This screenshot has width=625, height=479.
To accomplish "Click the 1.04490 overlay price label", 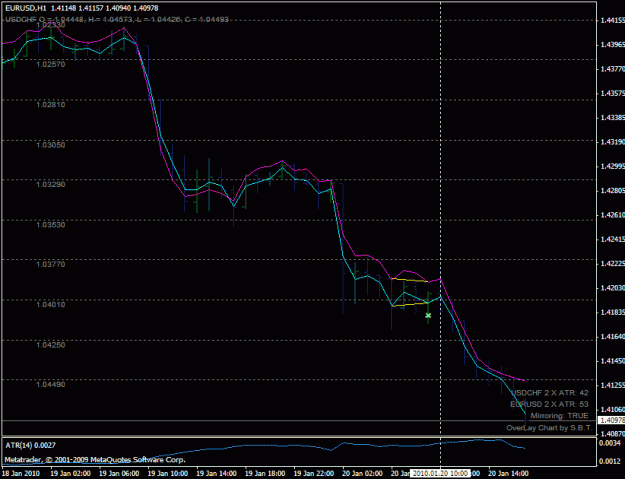I will (x=51, y=385).
